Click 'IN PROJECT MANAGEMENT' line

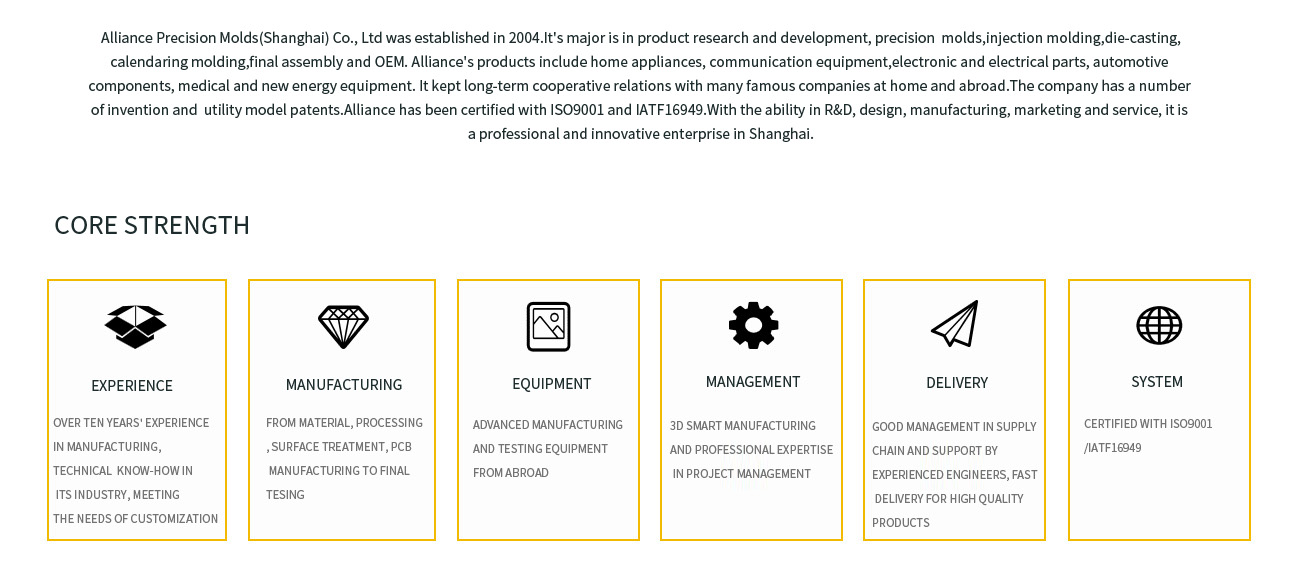pos(741,474)
